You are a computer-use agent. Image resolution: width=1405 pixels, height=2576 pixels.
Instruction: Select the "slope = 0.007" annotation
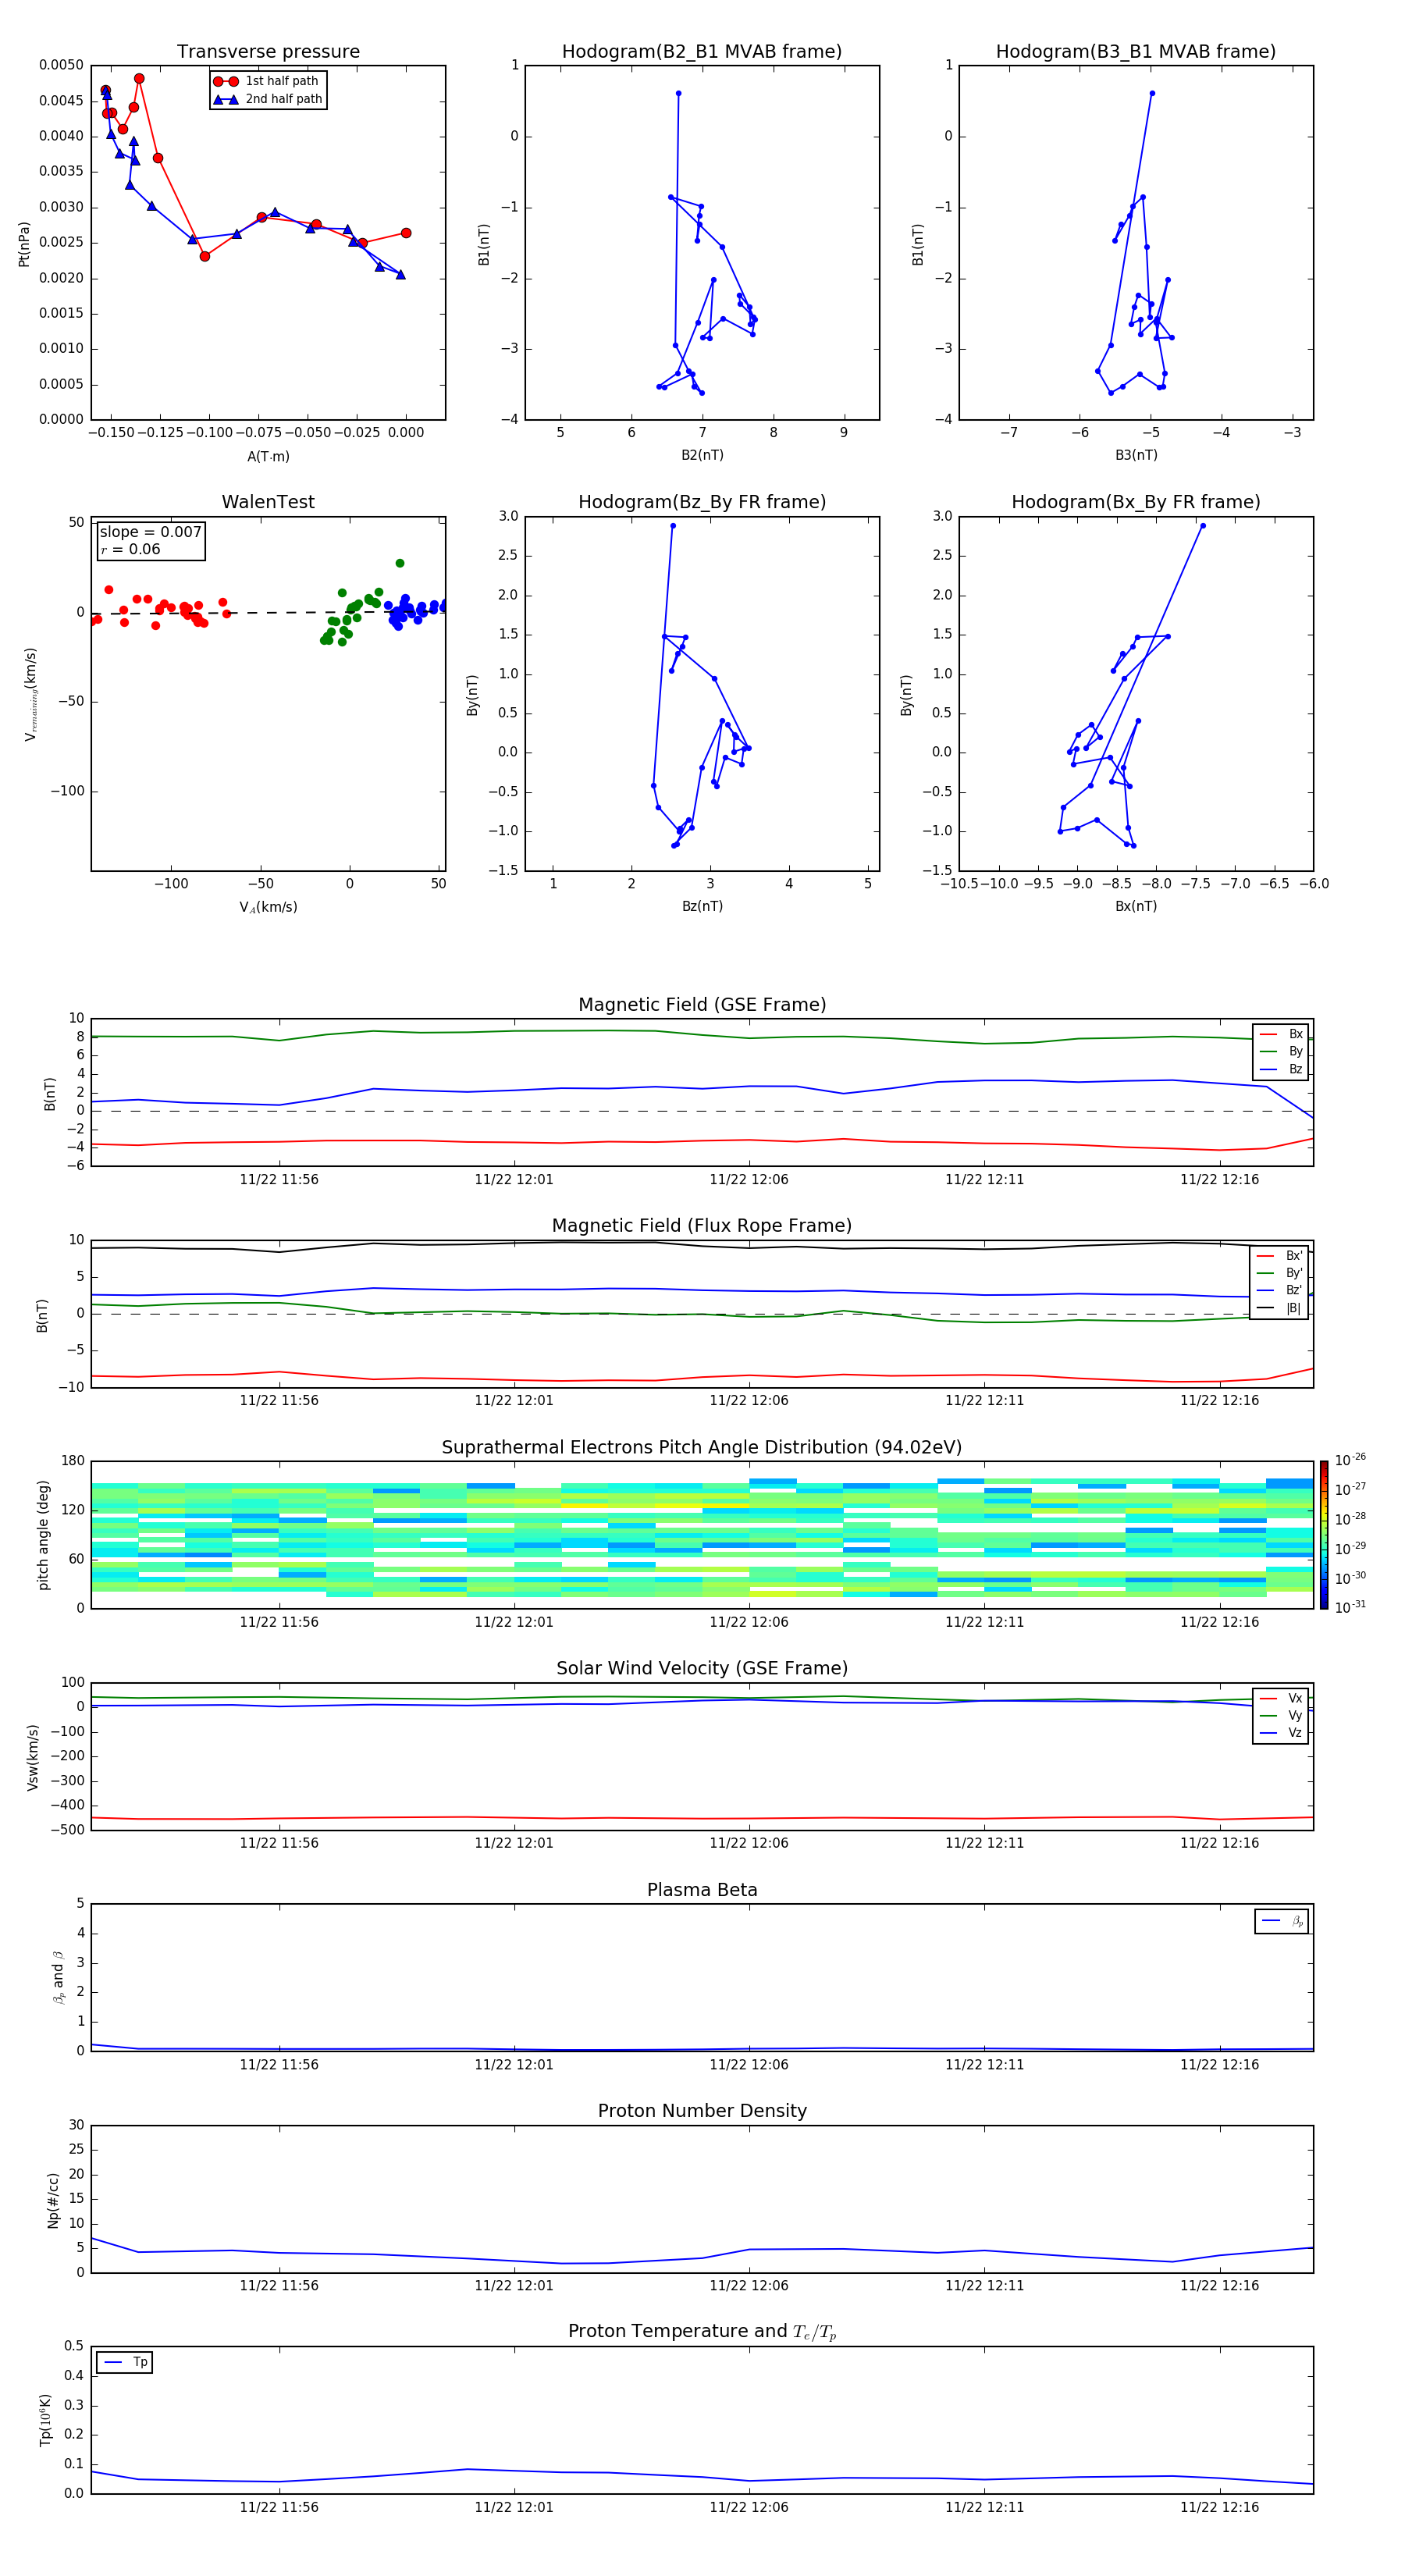[151, 532]
